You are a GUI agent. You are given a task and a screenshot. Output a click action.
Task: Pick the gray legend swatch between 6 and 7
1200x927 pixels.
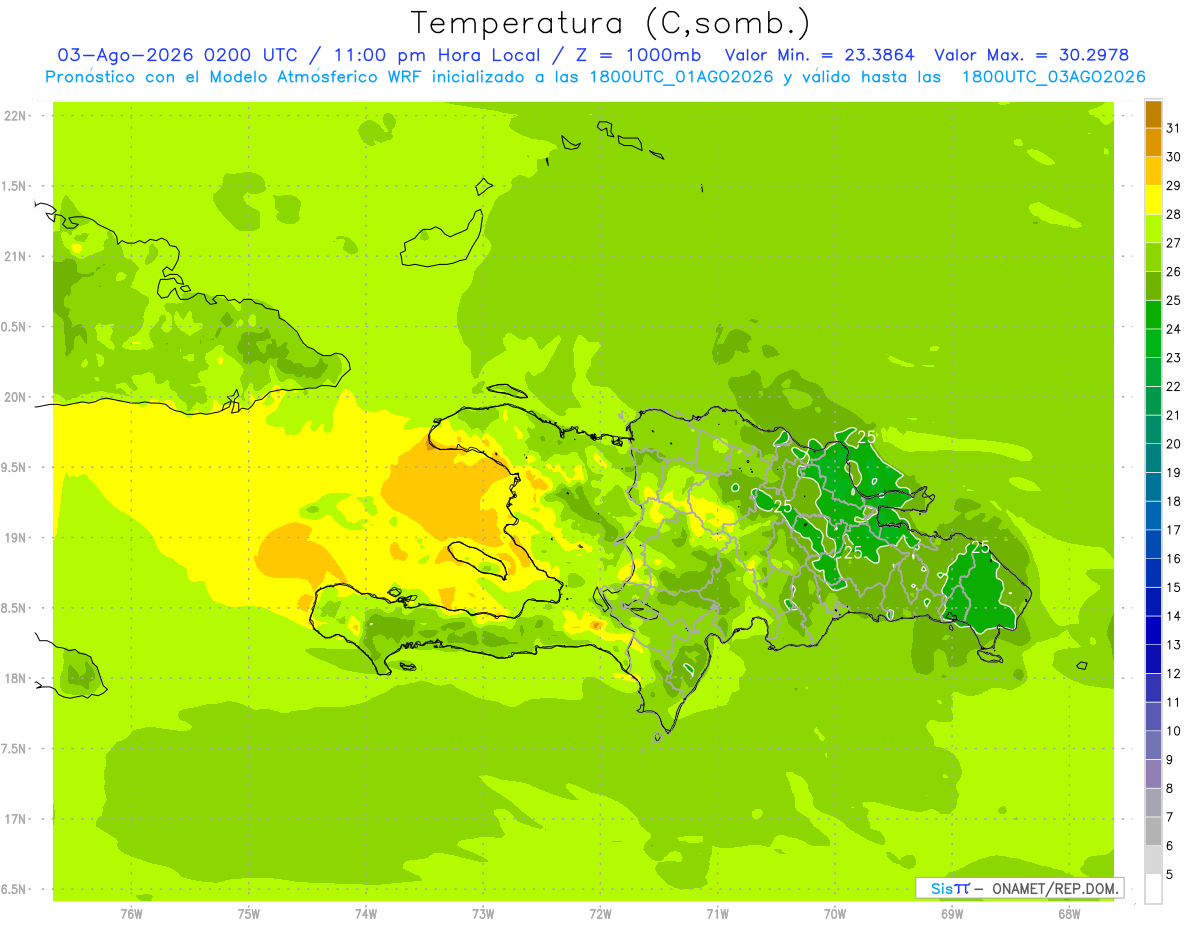pos(1153,831)
